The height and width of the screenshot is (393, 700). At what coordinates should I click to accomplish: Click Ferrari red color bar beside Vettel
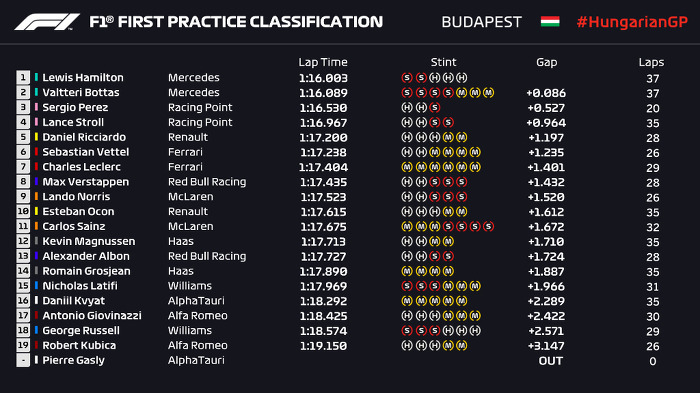pyautogui.click(x=36, y=152)
